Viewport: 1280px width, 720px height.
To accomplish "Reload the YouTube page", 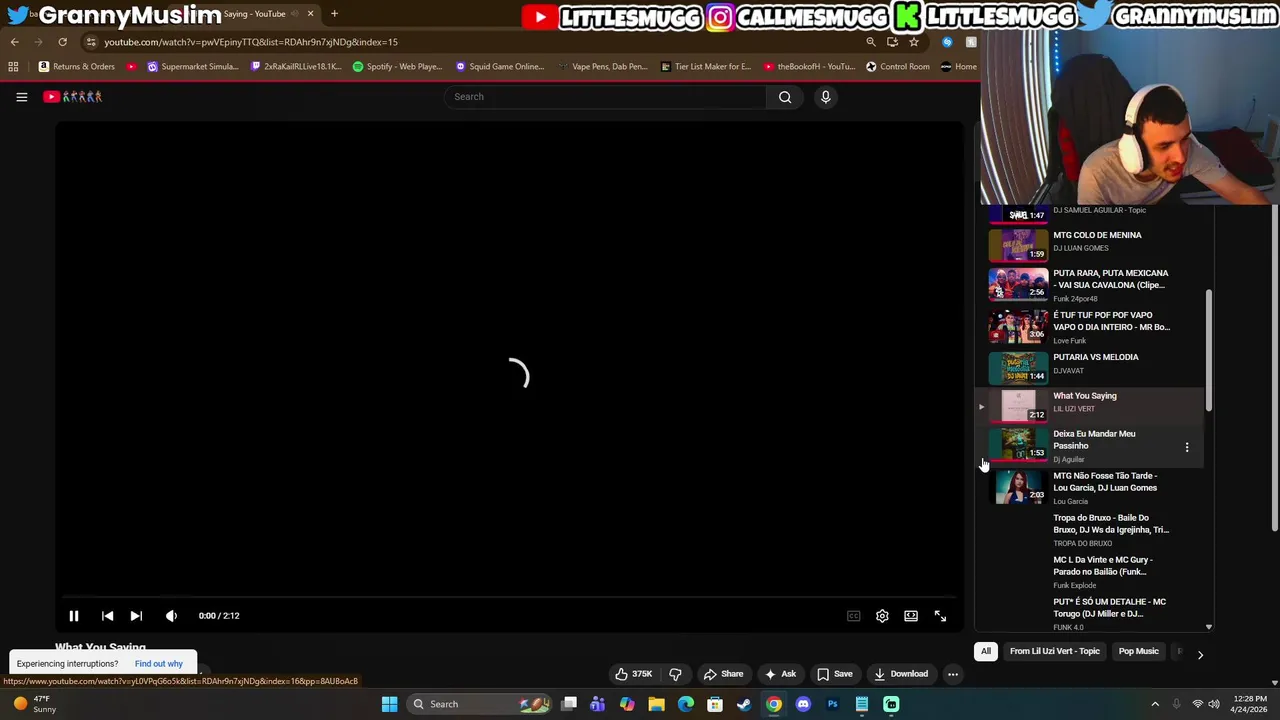I will coord(62,42).
